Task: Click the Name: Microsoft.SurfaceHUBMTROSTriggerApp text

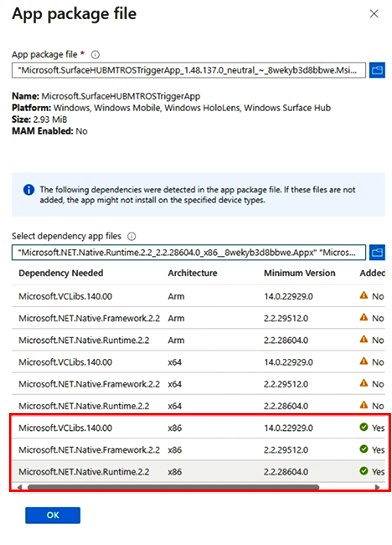Action: pyautogui.click(x=106, y=96)
